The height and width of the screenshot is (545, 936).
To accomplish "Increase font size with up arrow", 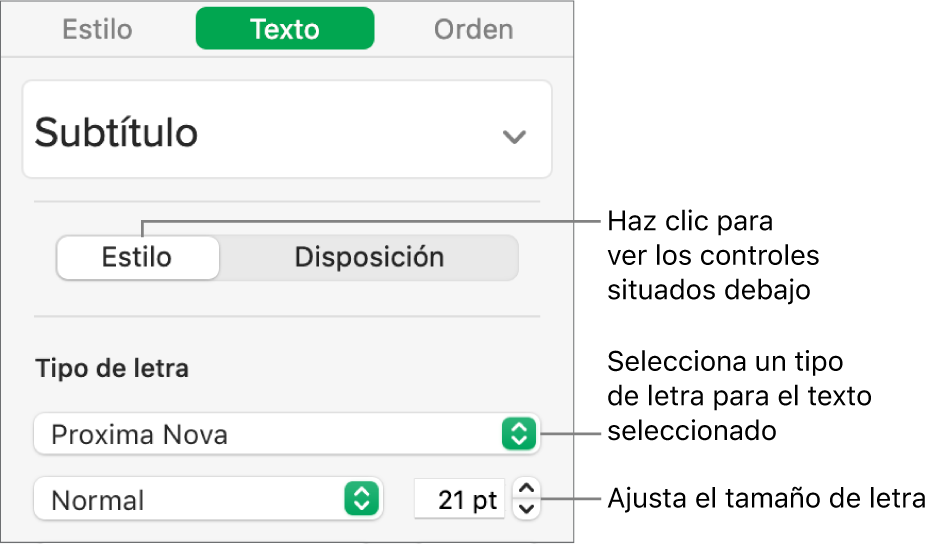I will point(527,489).
